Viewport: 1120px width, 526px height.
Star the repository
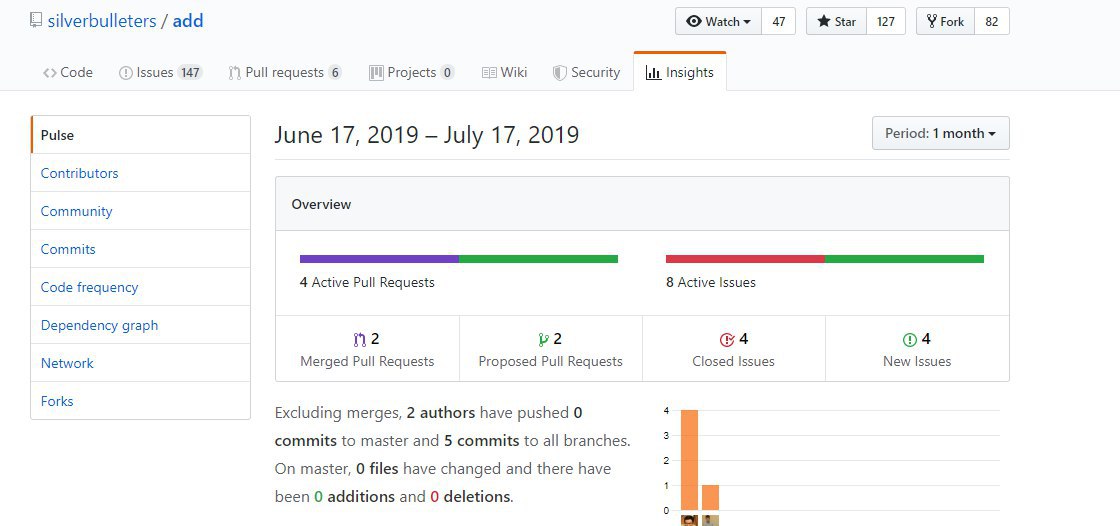click(x=836, y=21)
